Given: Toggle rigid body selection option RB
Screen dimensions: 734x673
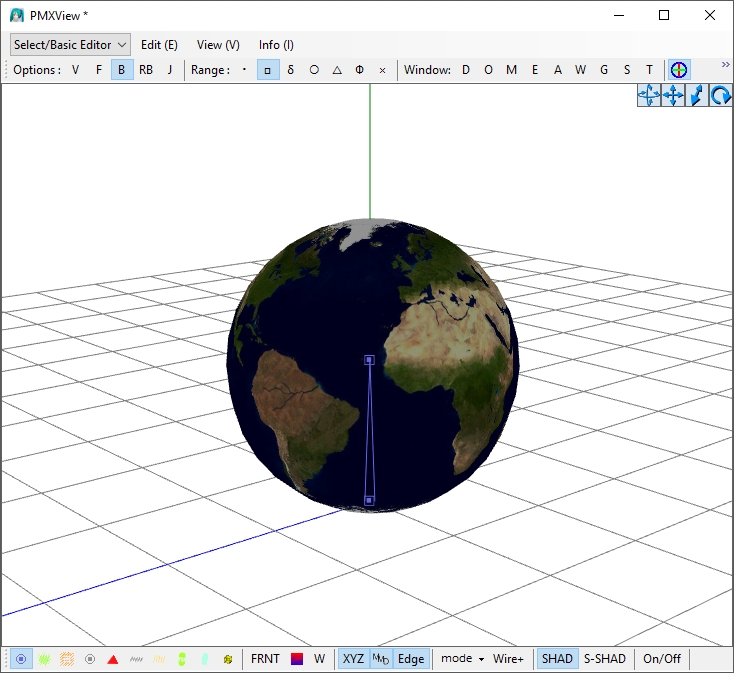Looking at the screenshot, I should [x=146, y=70].
